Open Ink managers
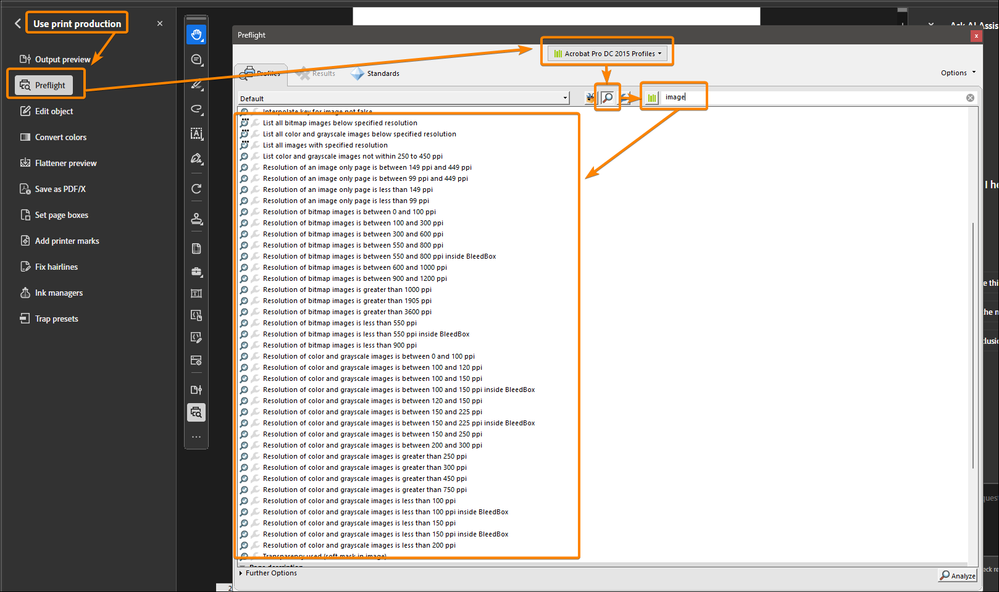999x592 pixels. click(52, 293)
